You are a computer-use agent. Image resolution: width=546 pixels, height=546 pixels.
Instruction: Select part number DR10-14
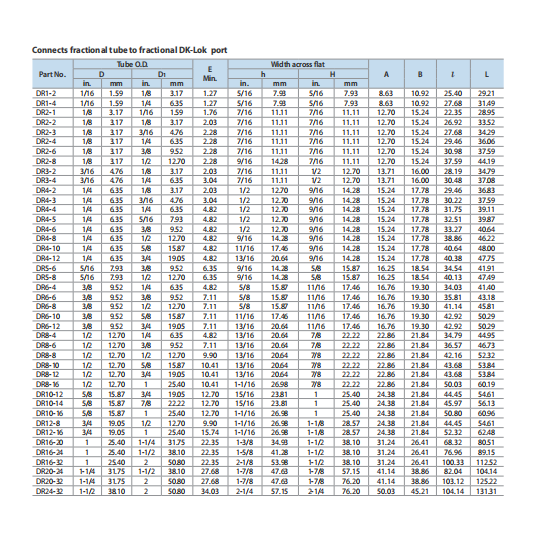(50, 403)
